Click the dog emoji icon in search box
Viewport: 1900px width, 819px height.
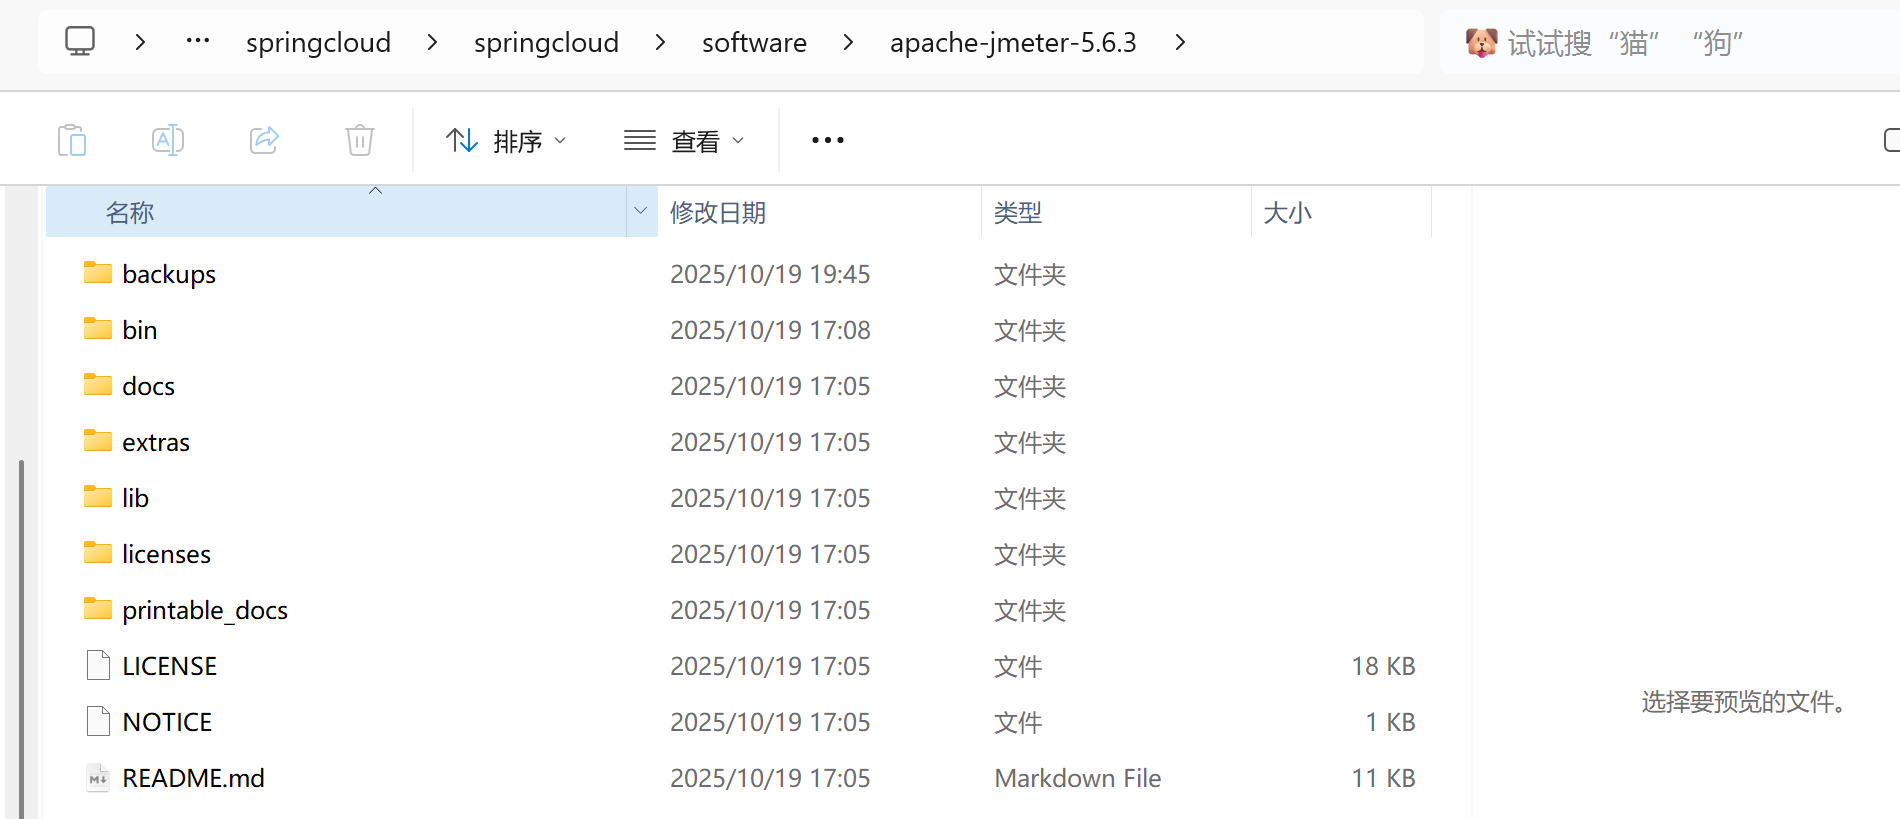[x=1482, y=42]
